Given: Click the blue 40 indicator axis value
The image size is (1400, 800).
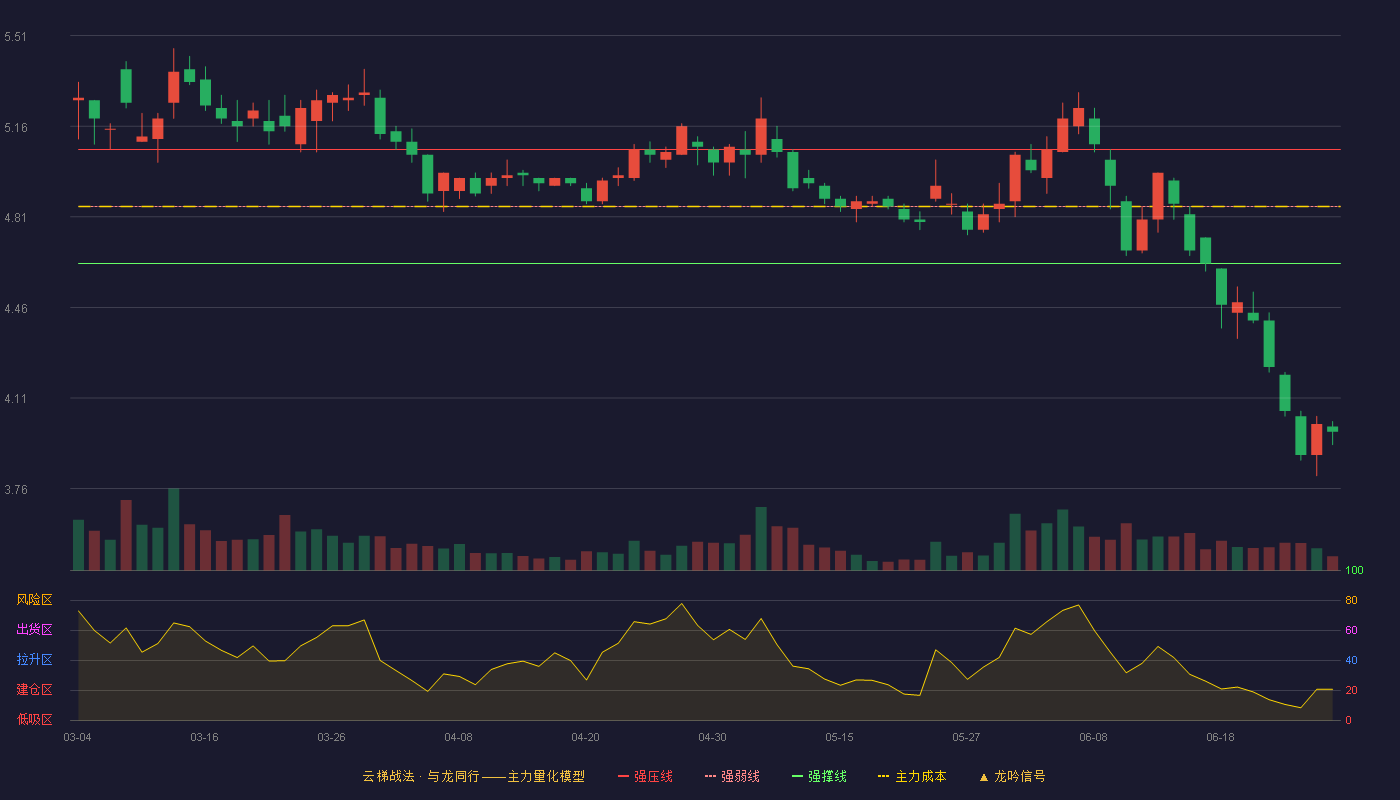Looking at the screenshot, I should click(x=1351, y=660).
